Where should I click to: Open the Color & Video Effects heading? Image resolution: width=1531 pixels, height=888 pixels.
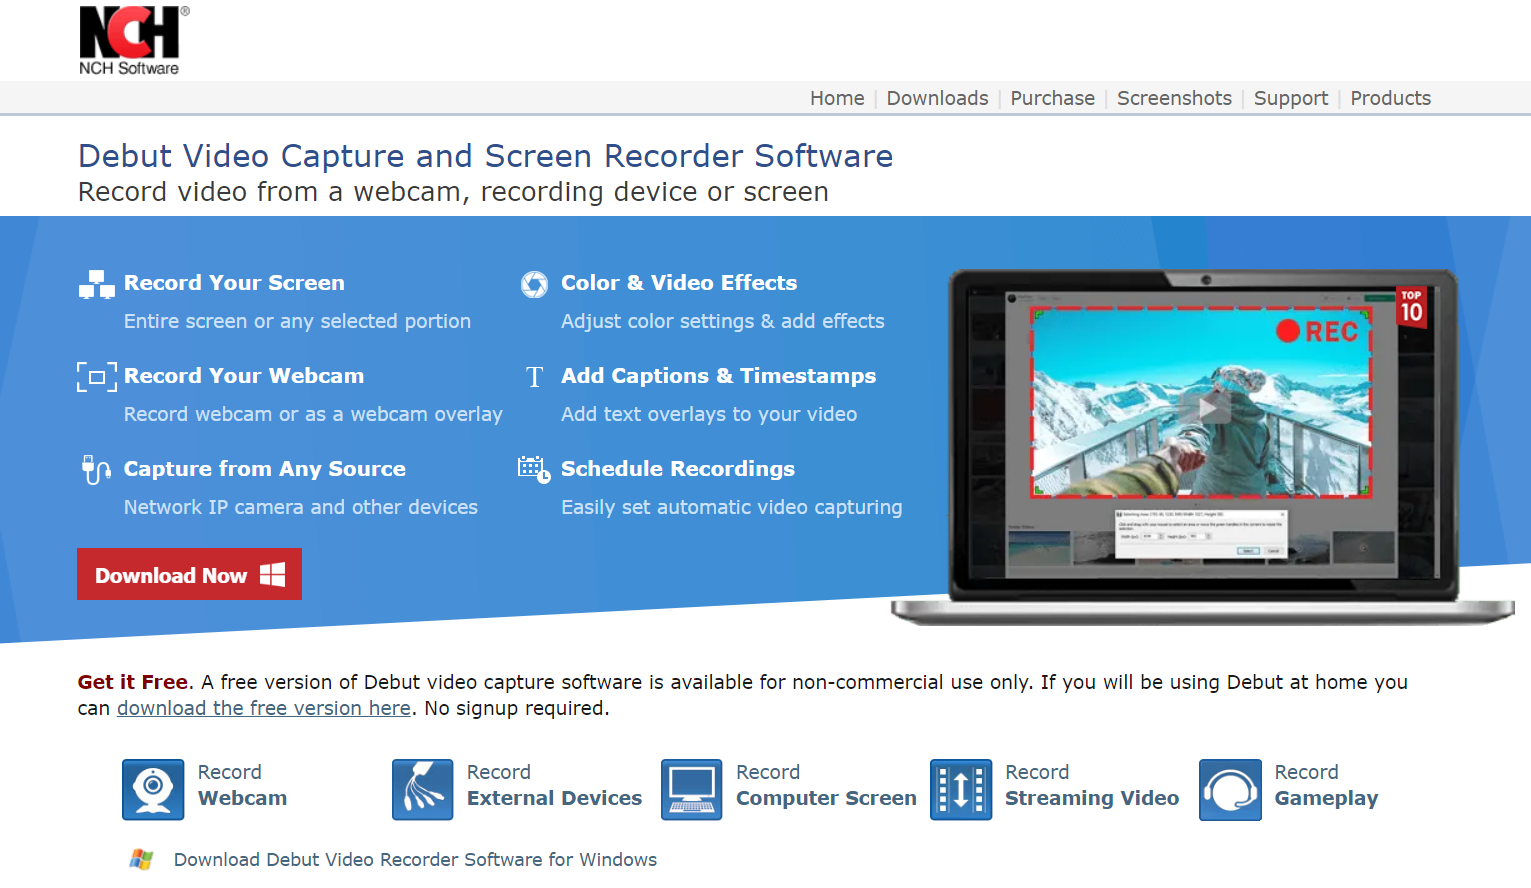(x=679, y=283)
